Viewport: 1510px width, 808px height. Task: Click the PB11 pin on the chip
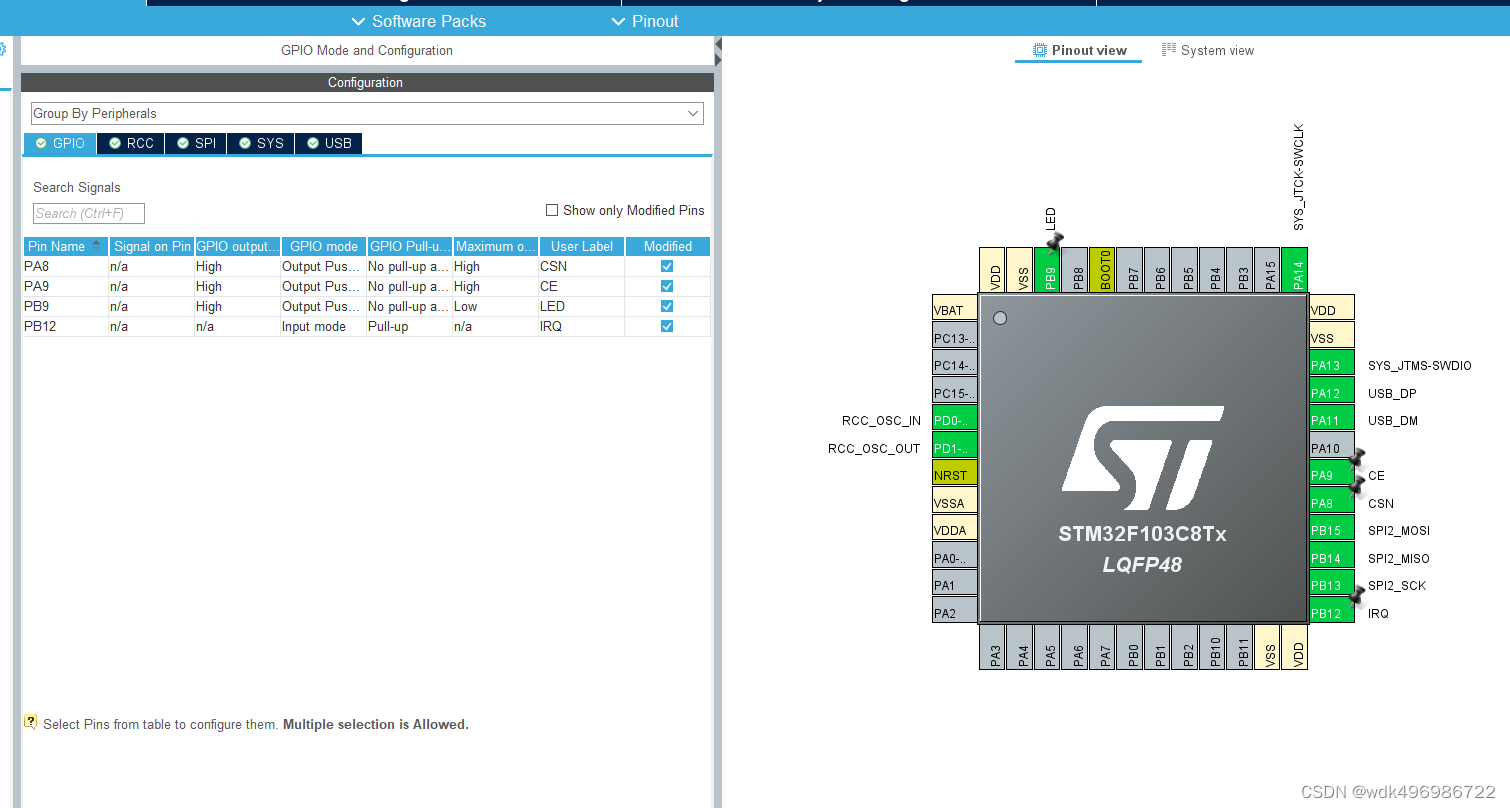[1240, 647]
